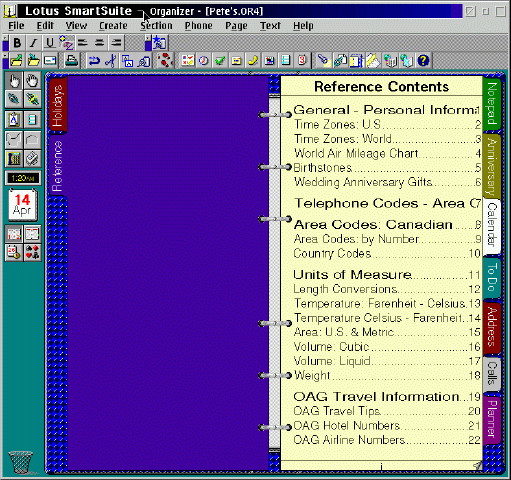Click the red footprints icon
This screenshot has height=480, width=511.
pyautogui.click(x=165, y=61)
